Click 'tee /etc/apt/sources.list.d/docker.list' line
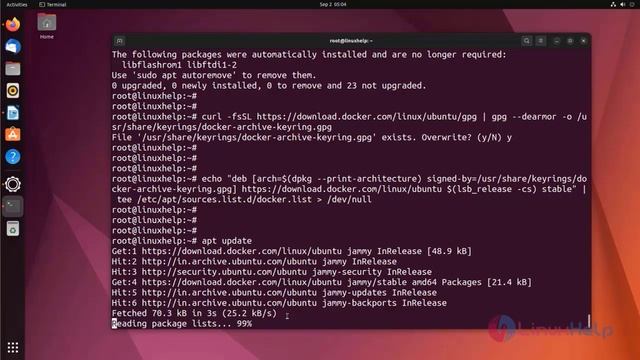640x360 pixels. pos(244,200)
